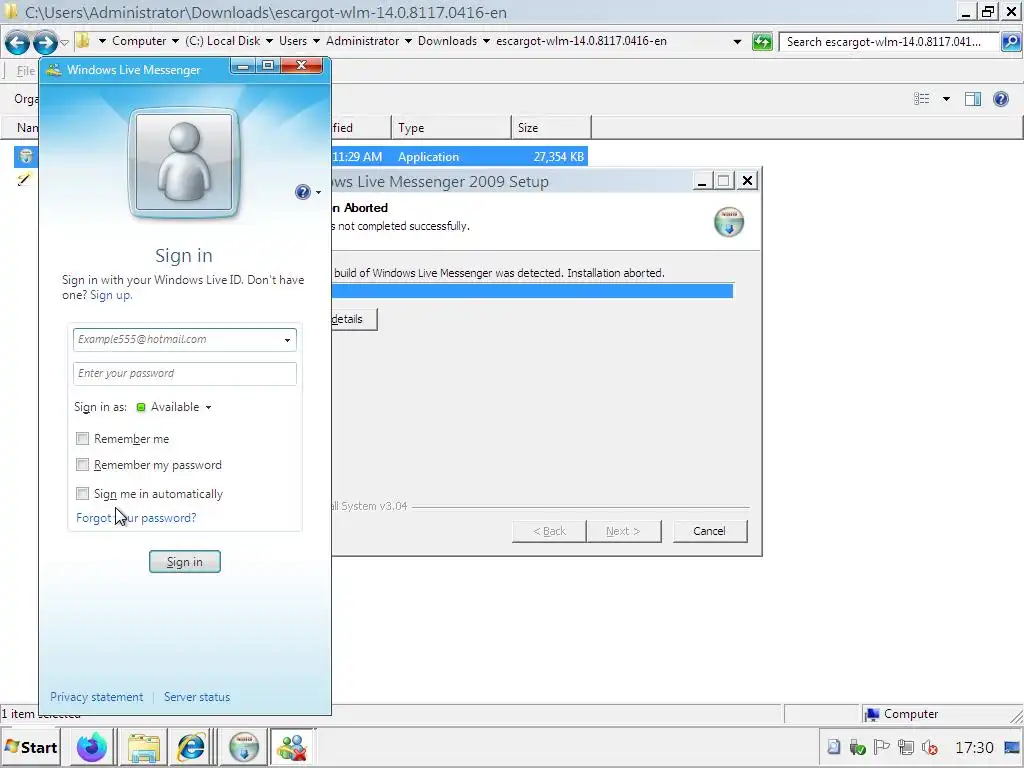1024x768 pixels.
Task: Click the Change your view icon
Action: point(921,99)
